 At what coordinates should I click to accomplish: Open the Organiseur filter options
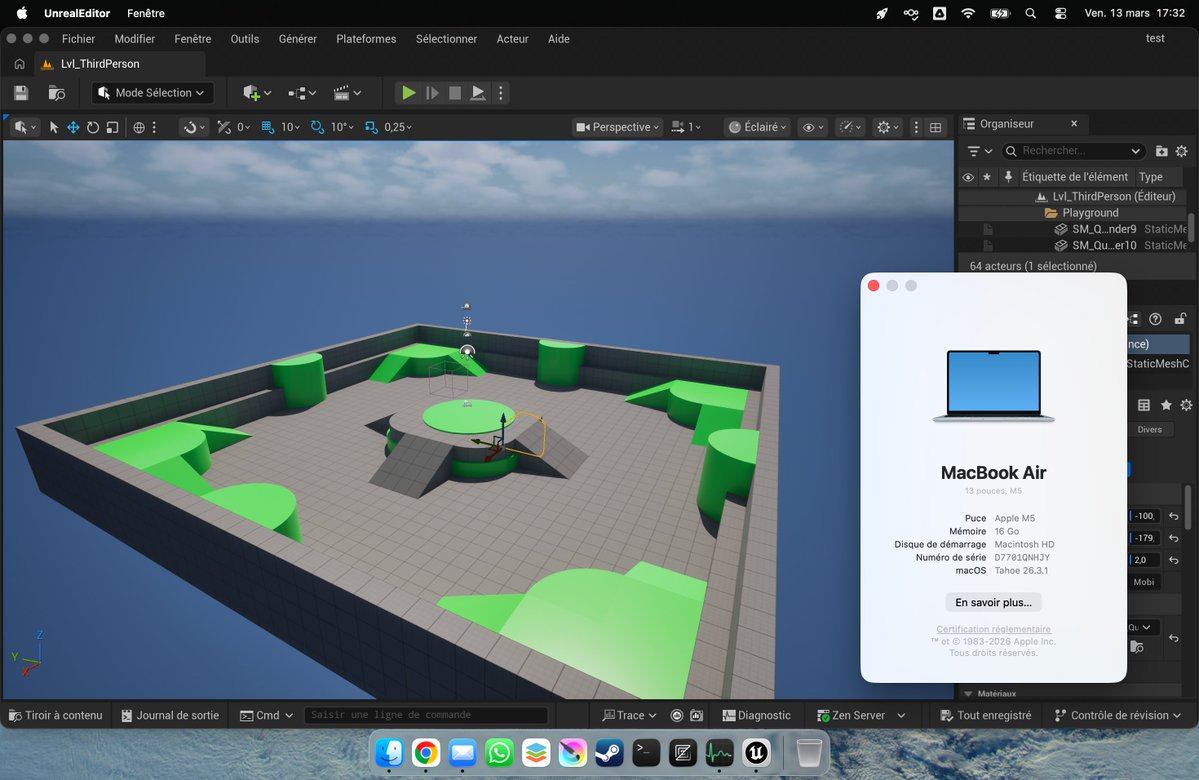(x=980, y=151)
